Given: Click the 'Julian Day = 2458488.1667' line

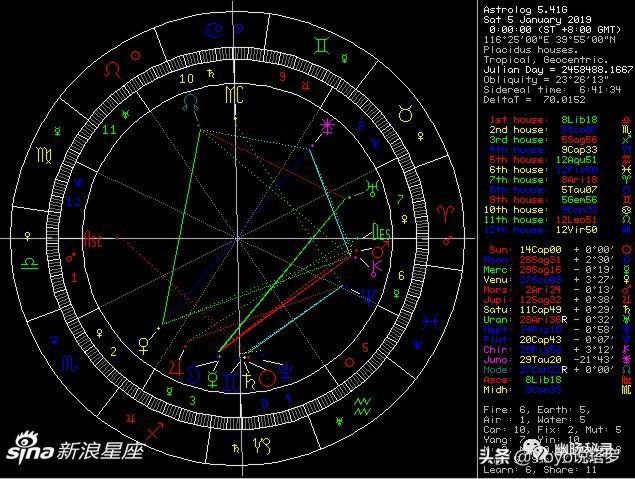Looking at the screenshot, I should click(558, 70).
